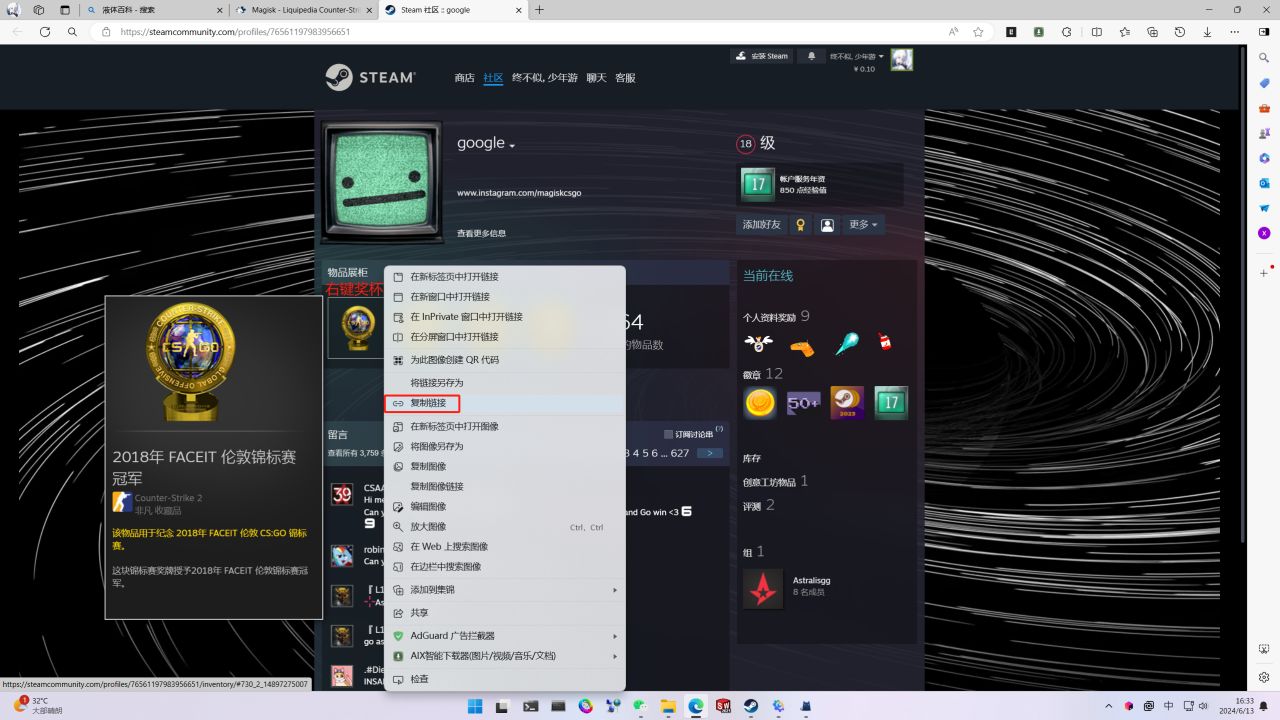Toggle the 订阅讨论串 checkbox
1280x720 pixels.
tap(669, 434)
